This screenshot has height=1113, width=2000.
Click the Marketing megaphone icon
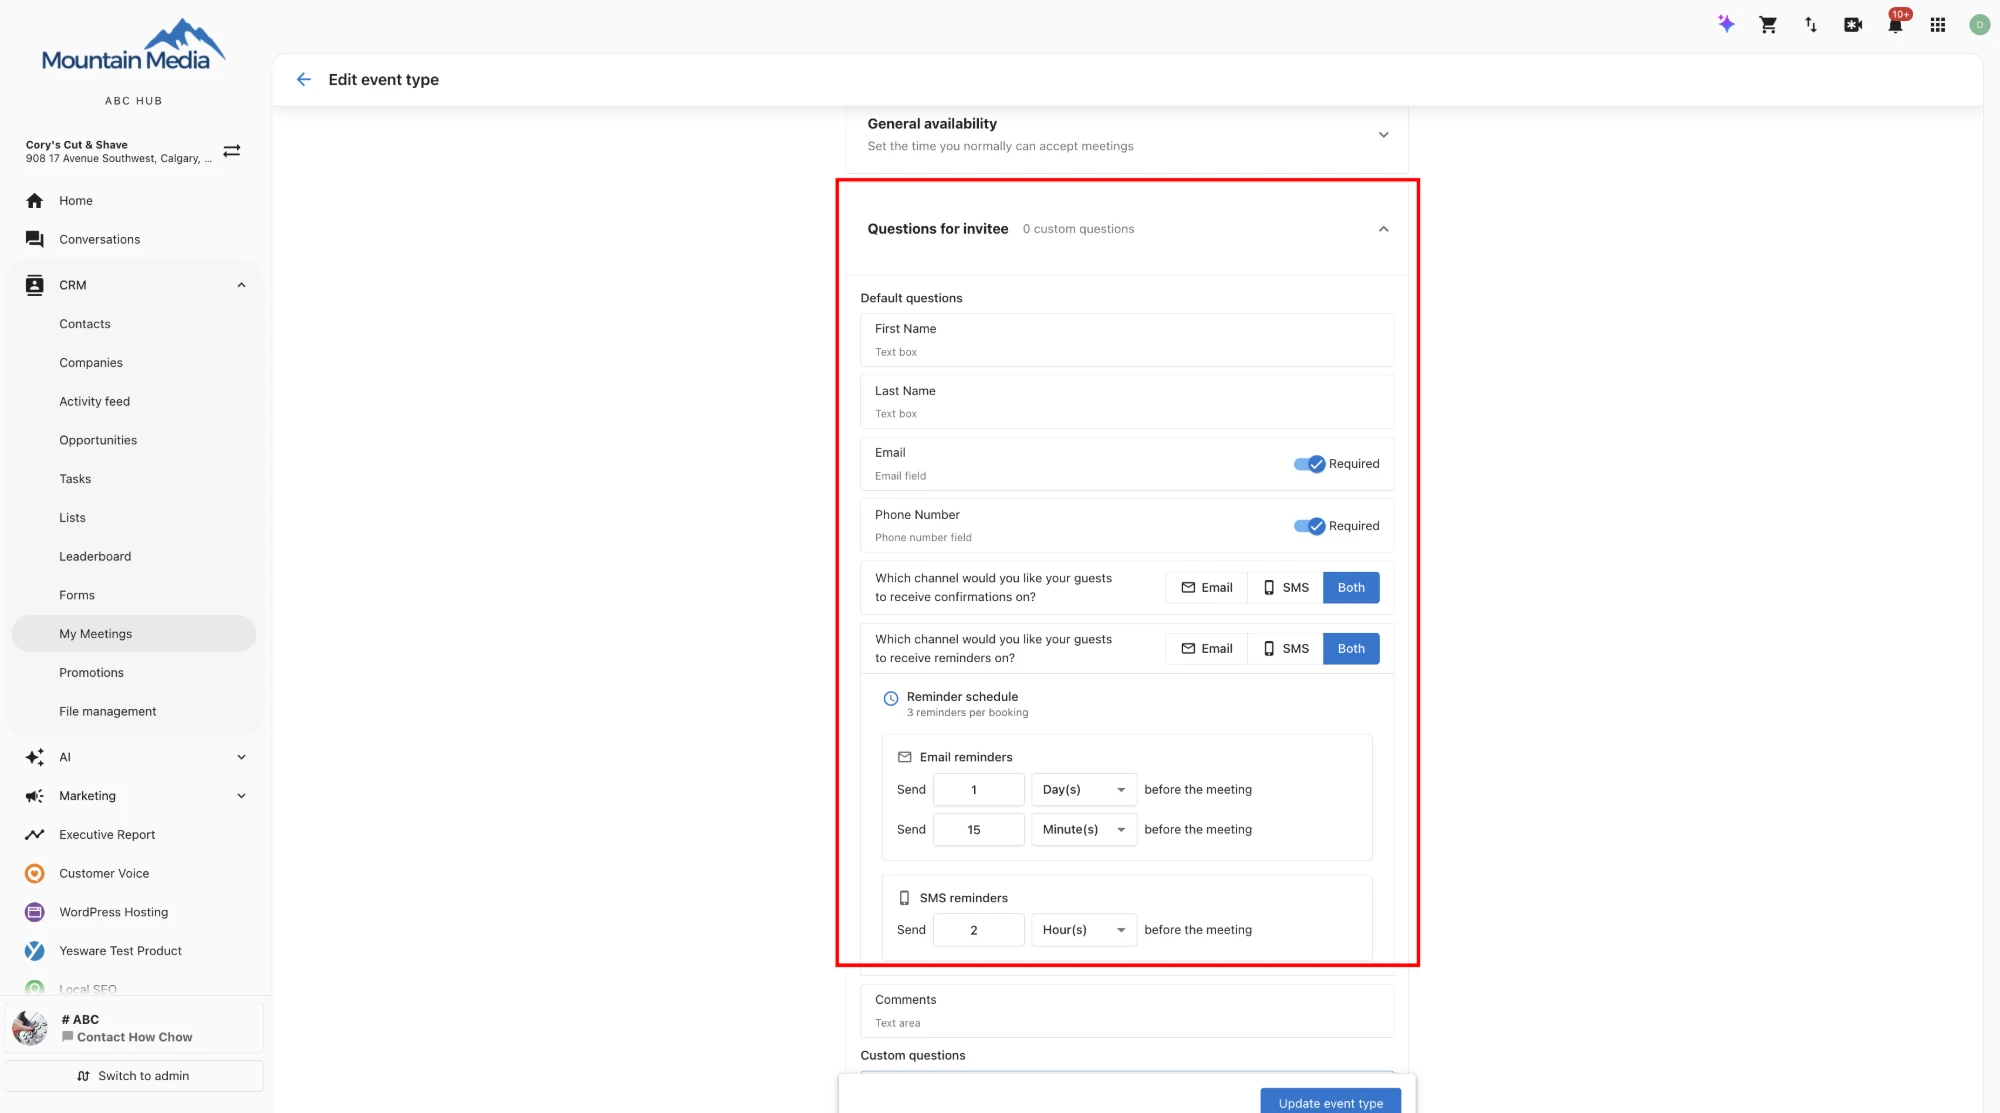(35, 796)
